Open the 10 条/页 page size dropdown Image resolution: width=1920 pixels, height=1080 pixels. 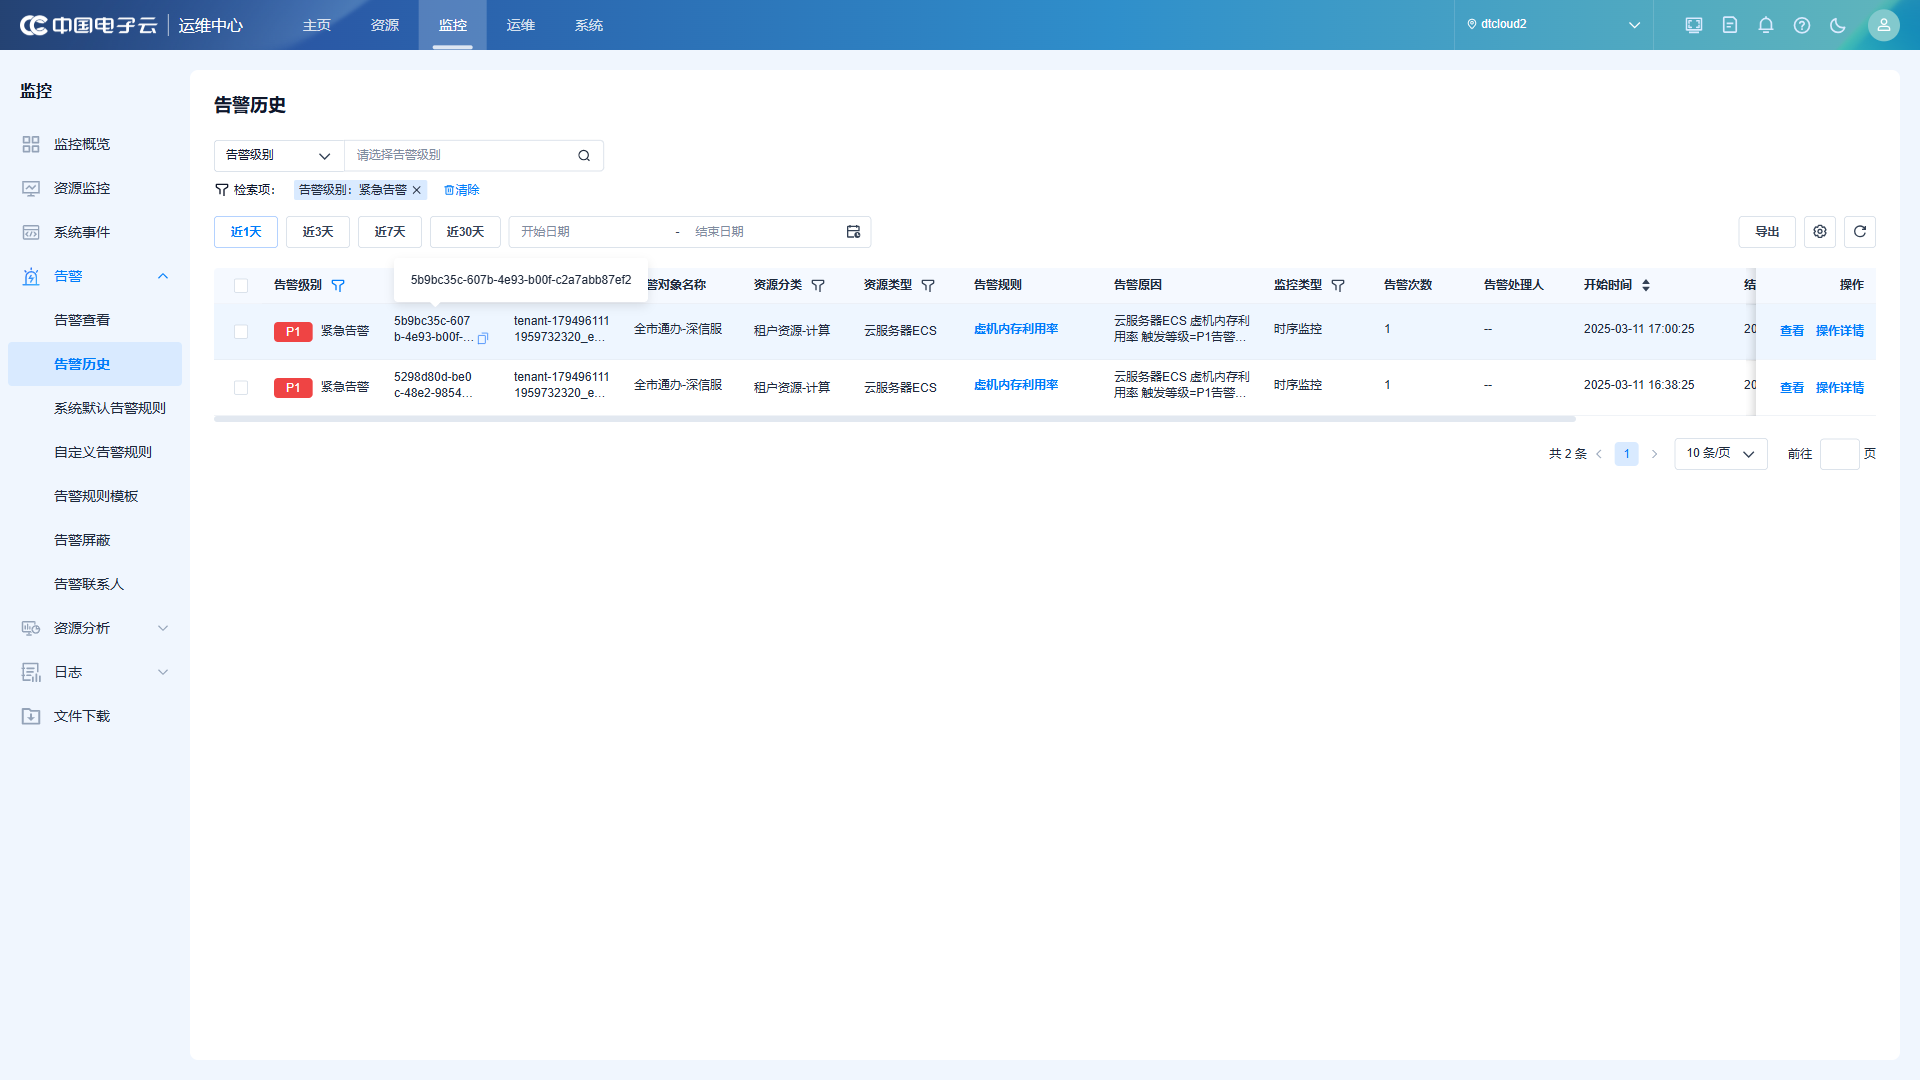tap(1720, 454)
